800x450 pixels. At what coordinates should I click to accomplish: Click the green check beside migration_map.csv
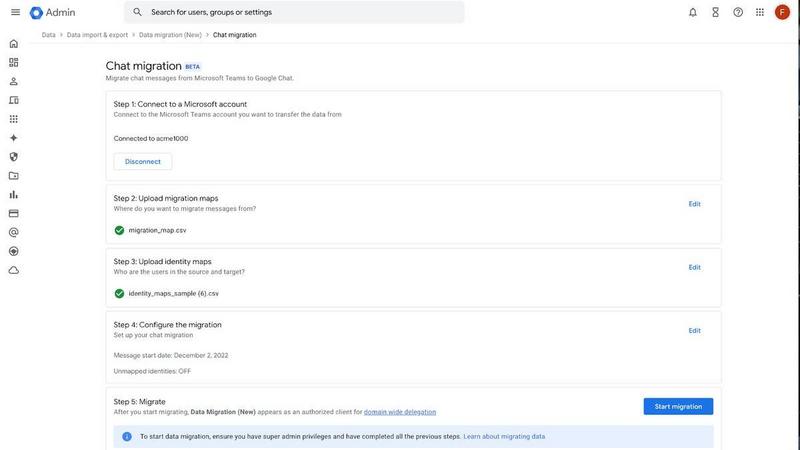point(119,230)
